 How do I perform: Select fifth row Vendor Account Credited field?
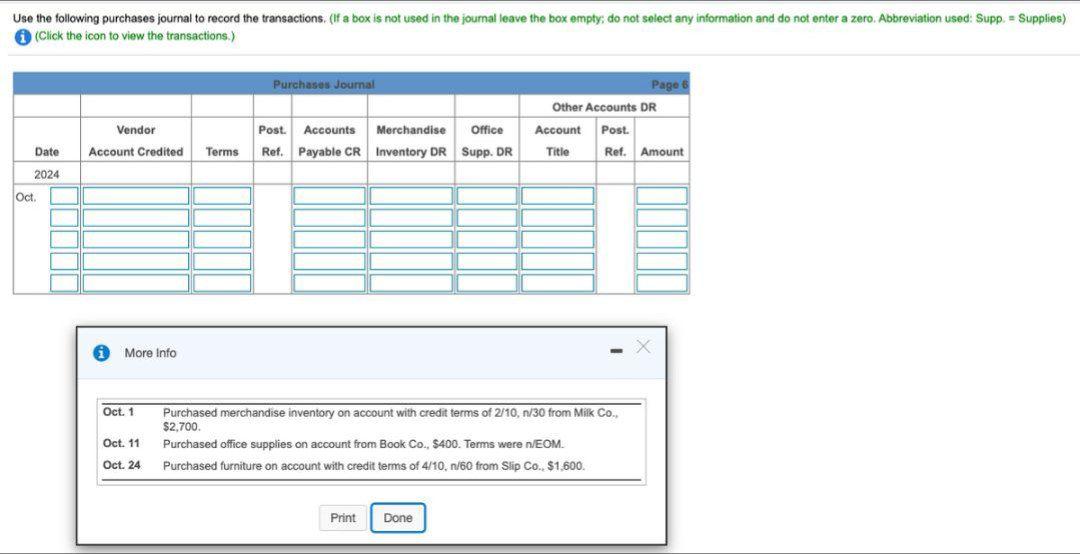(136, 283)
